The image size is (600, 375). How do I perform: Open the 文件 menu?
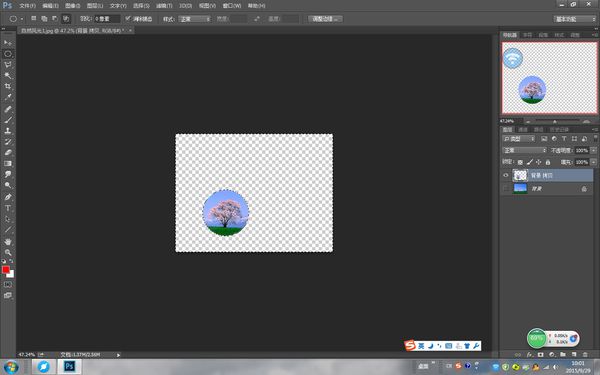28,6
